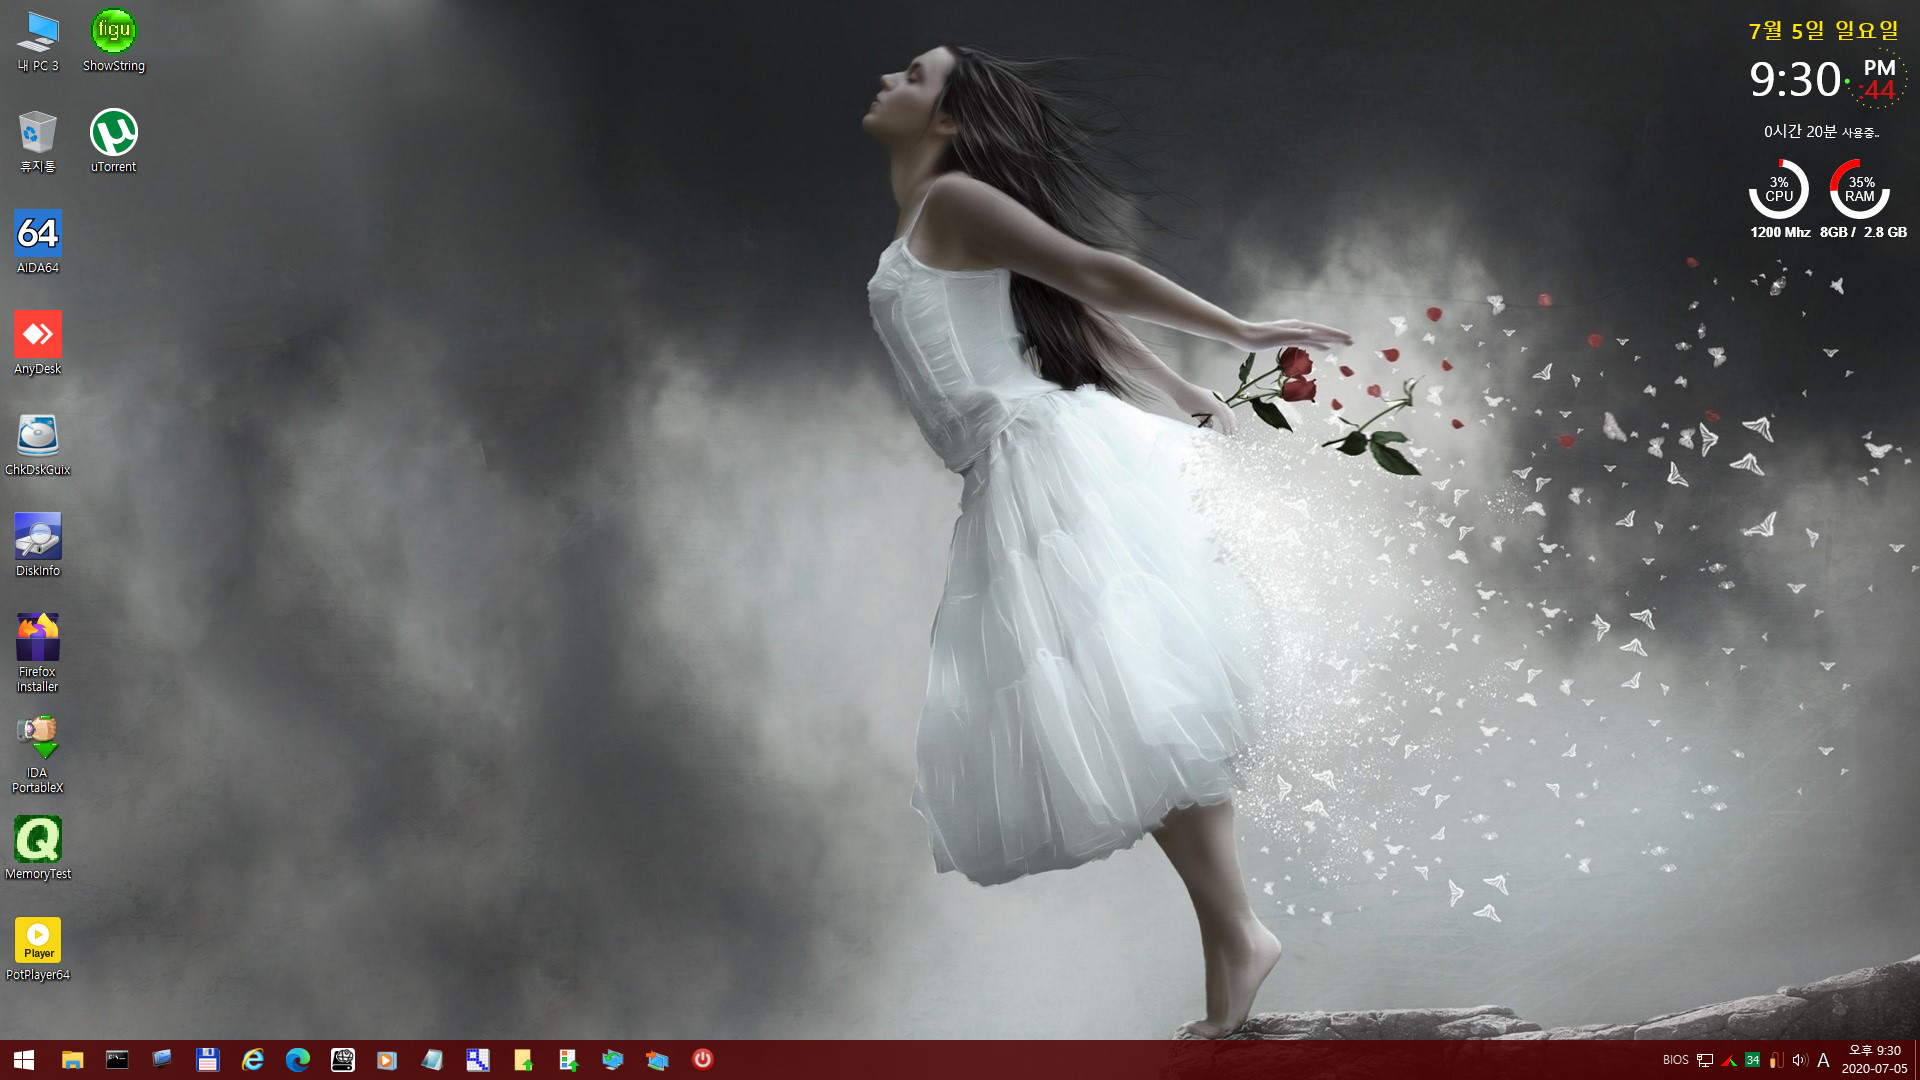The image size is (1920, 1080).
Task: Click the blue pixel Q taskbar icon
Action: (477, 1060)
